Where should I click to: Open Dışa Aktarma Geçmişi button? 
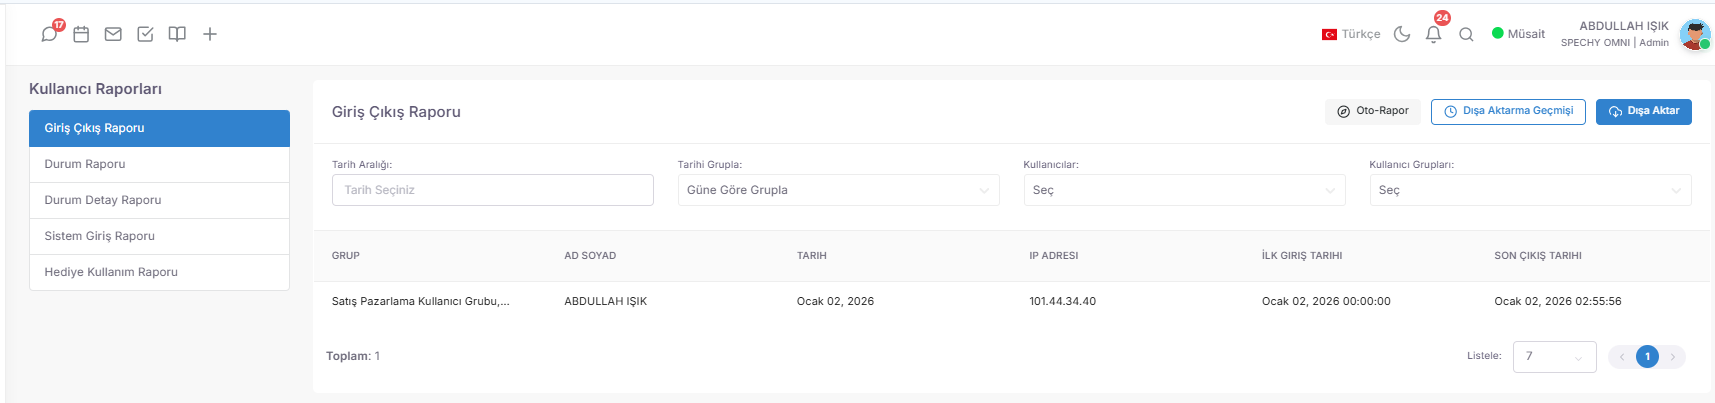click(x=1508, y=111)
